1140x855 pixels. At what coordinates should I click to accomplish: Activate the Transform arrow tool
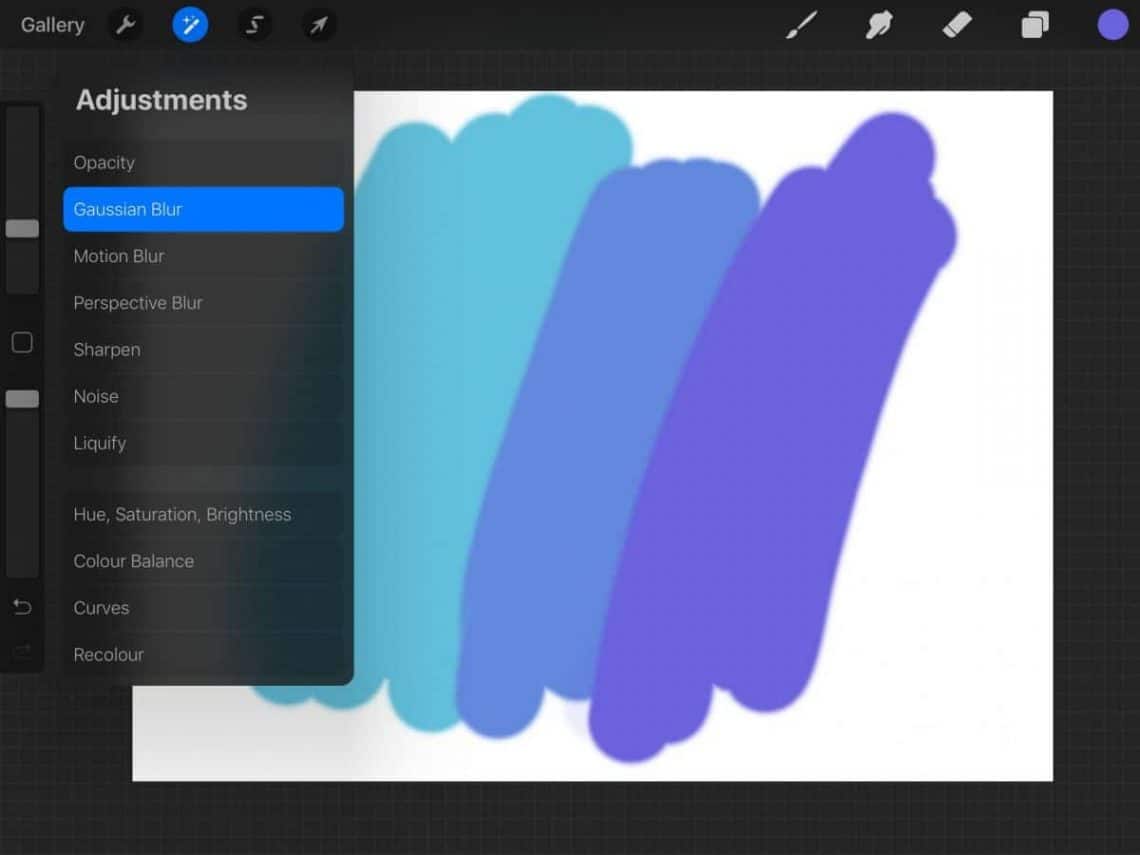pos(318,25)
